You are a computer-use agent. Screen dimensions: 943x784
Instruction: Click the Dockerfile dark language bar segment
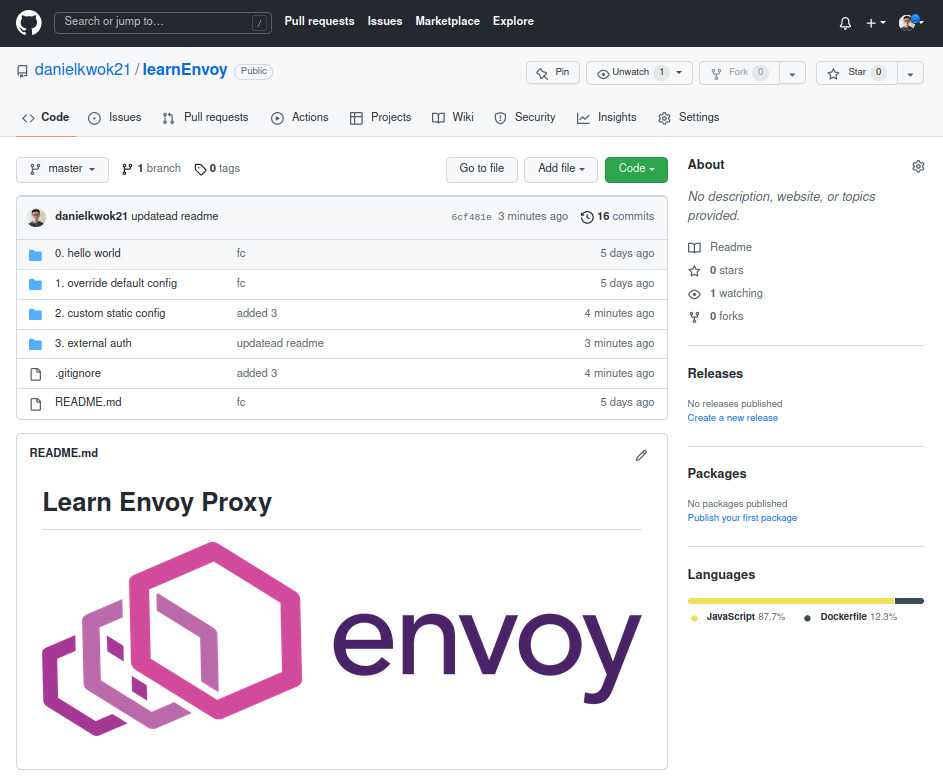click(909, 601)
